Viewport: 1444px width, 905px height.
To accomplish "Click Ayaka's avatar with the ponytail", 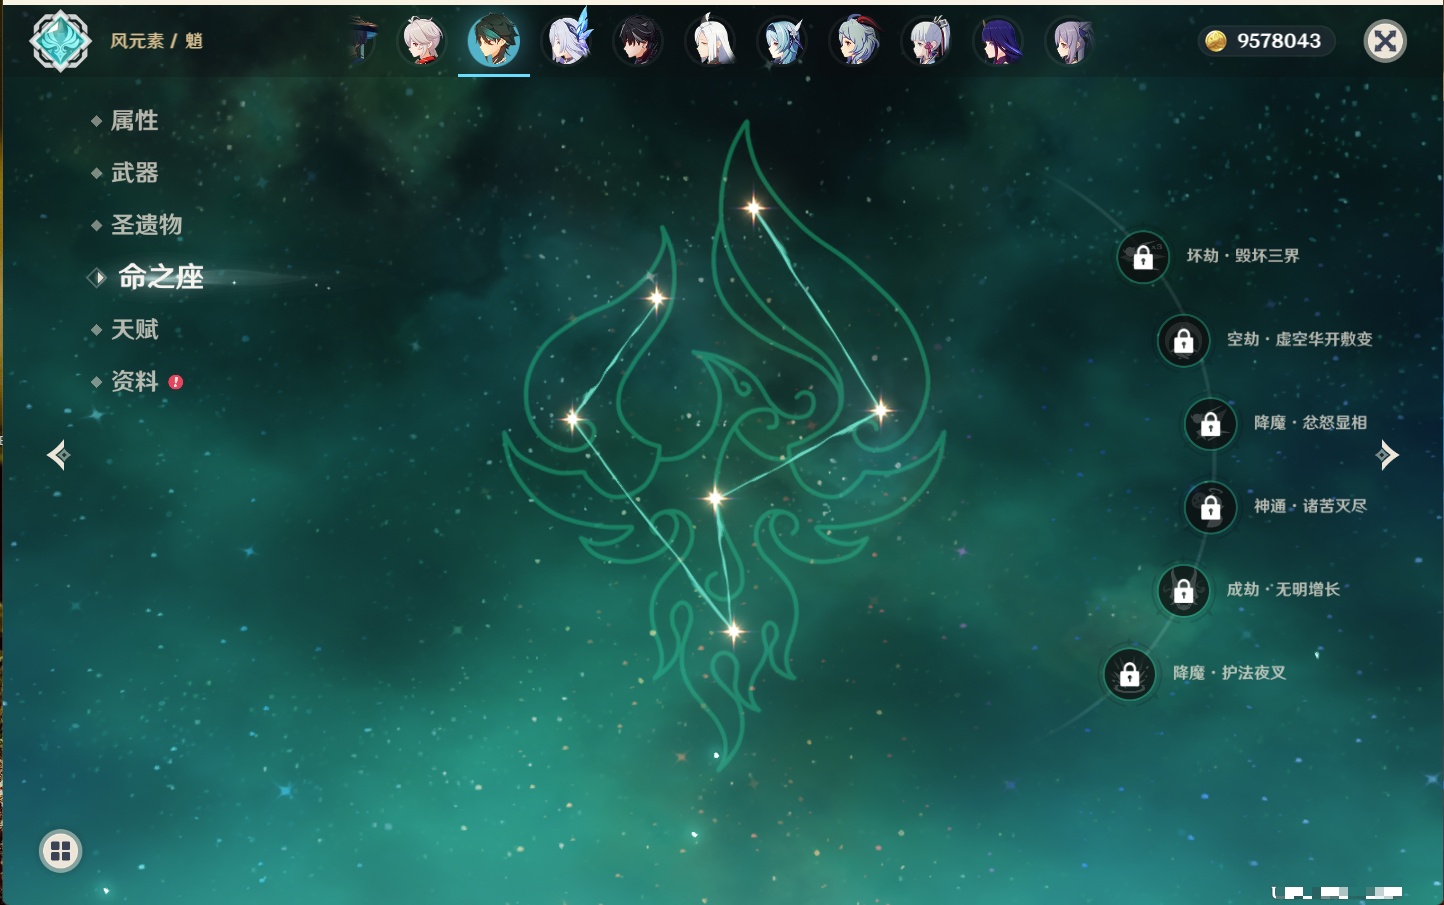I will (x=927, y=41).
